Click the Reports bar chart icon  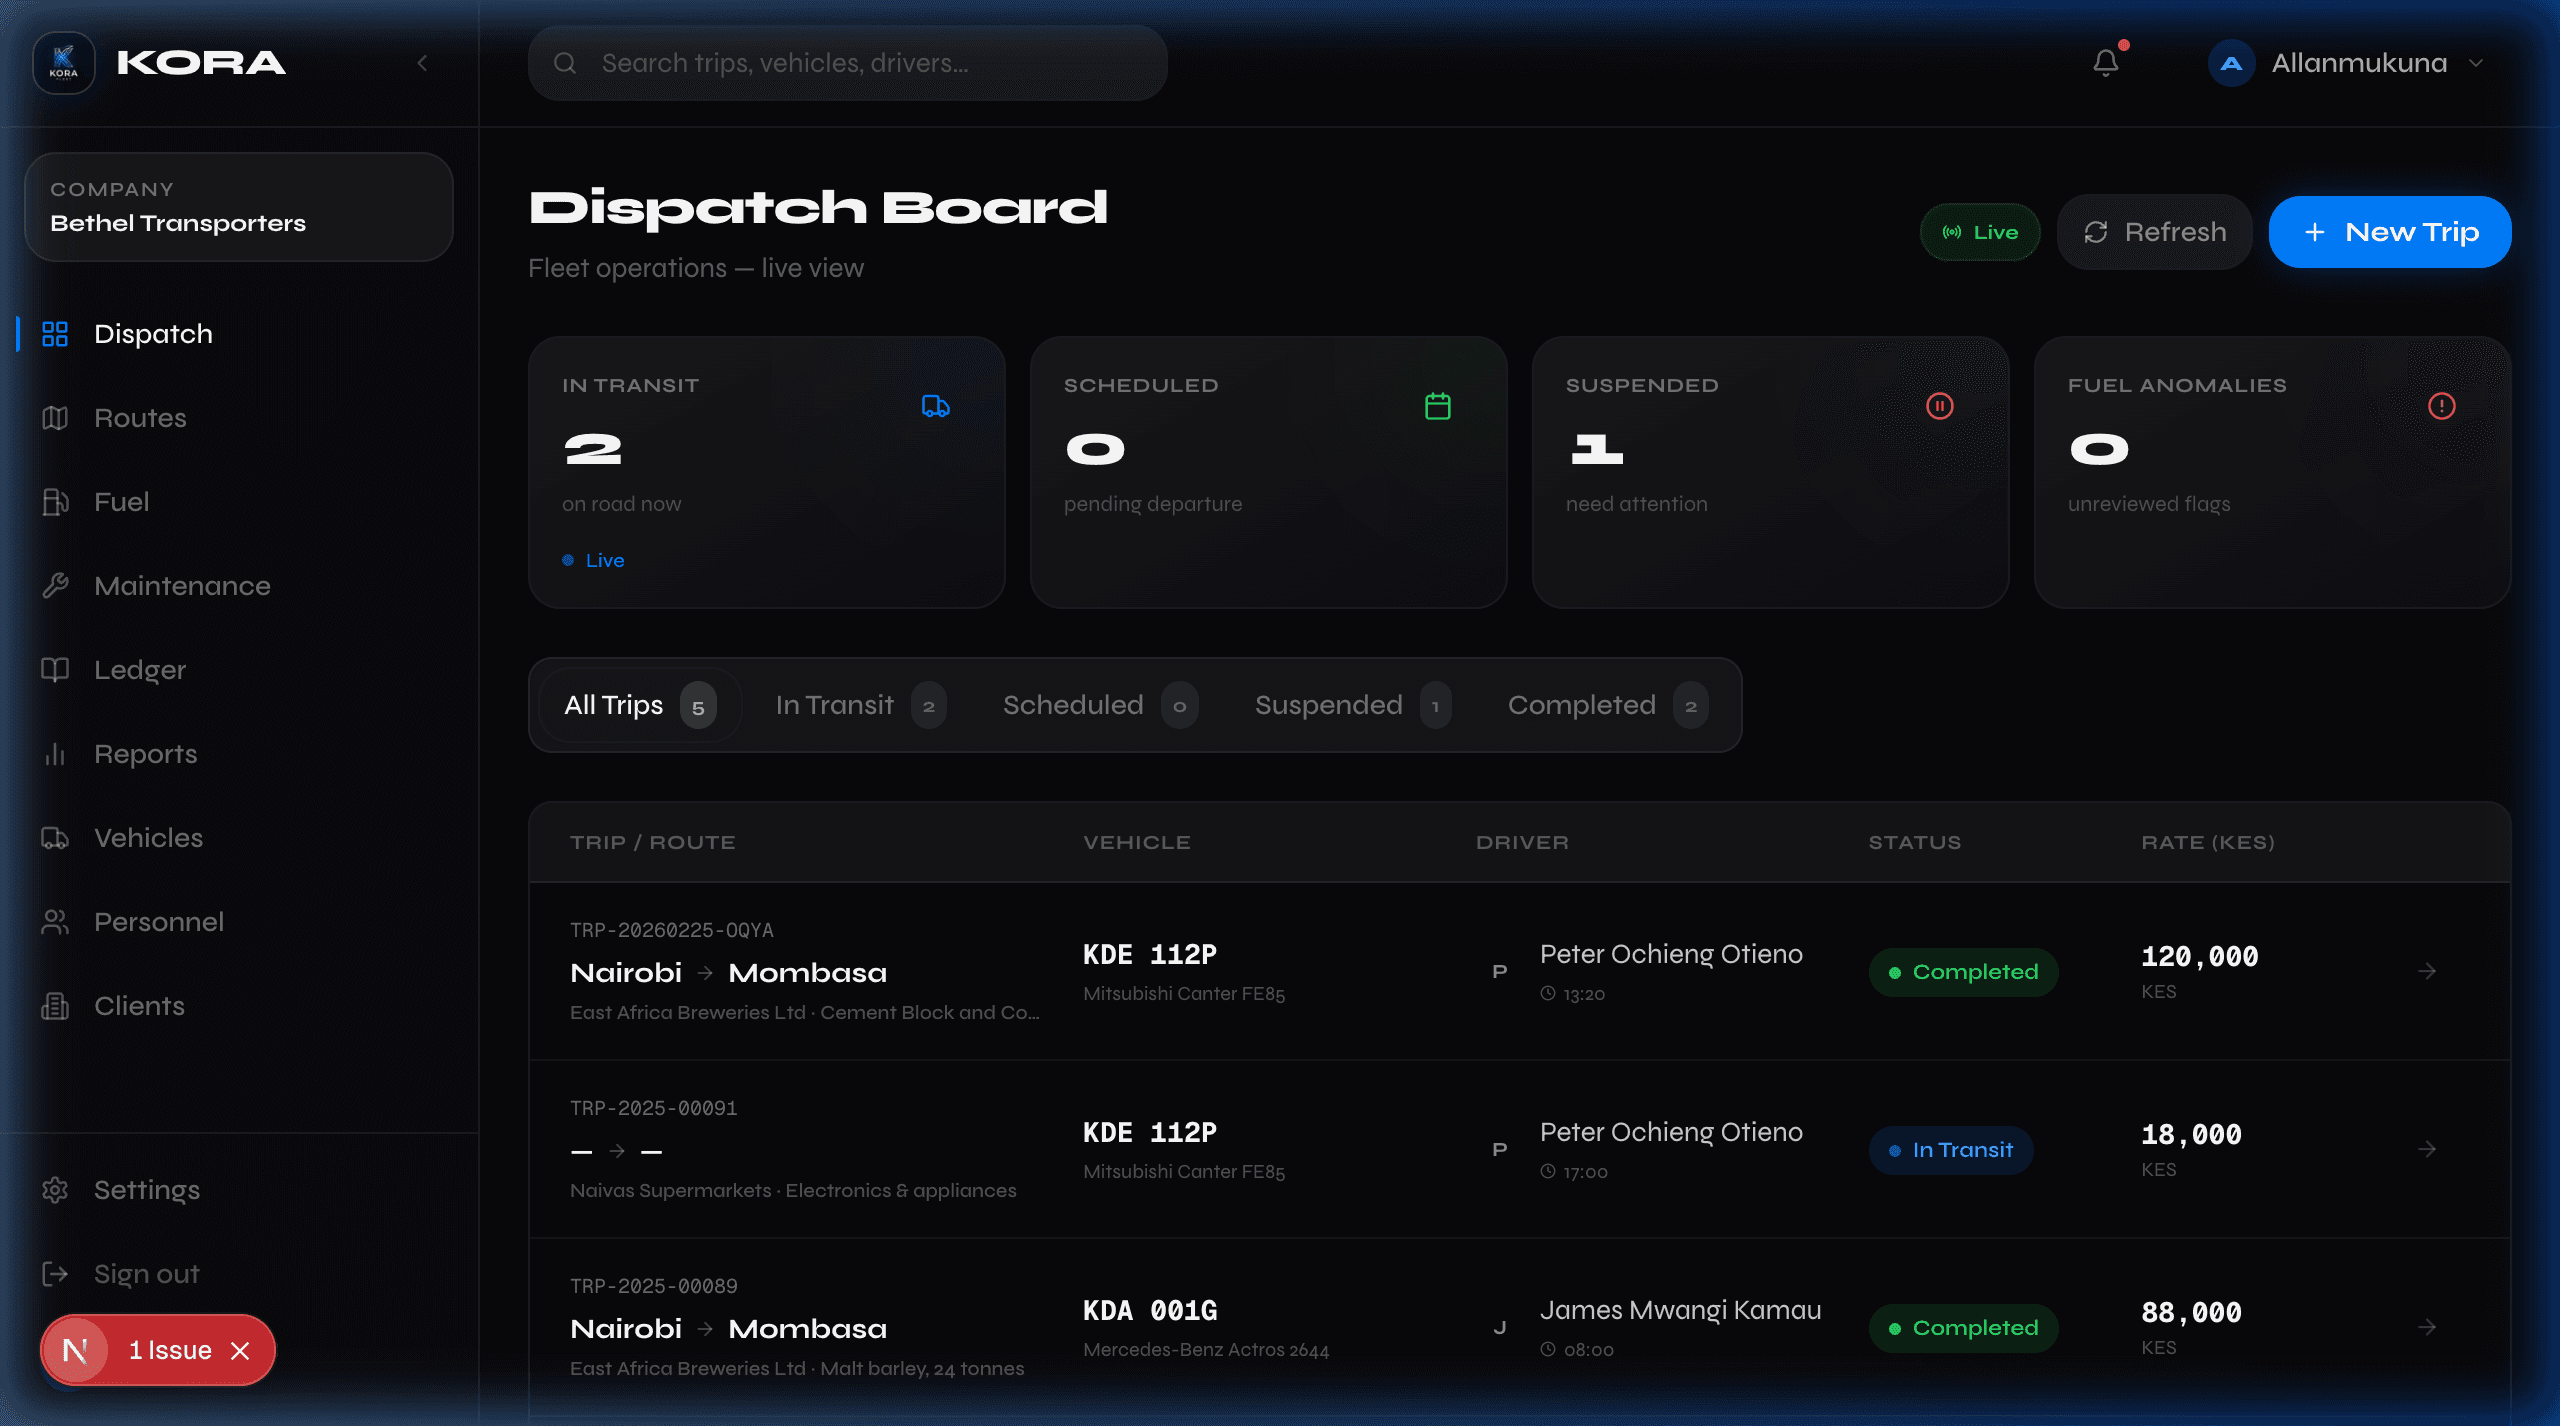point(55,754)
